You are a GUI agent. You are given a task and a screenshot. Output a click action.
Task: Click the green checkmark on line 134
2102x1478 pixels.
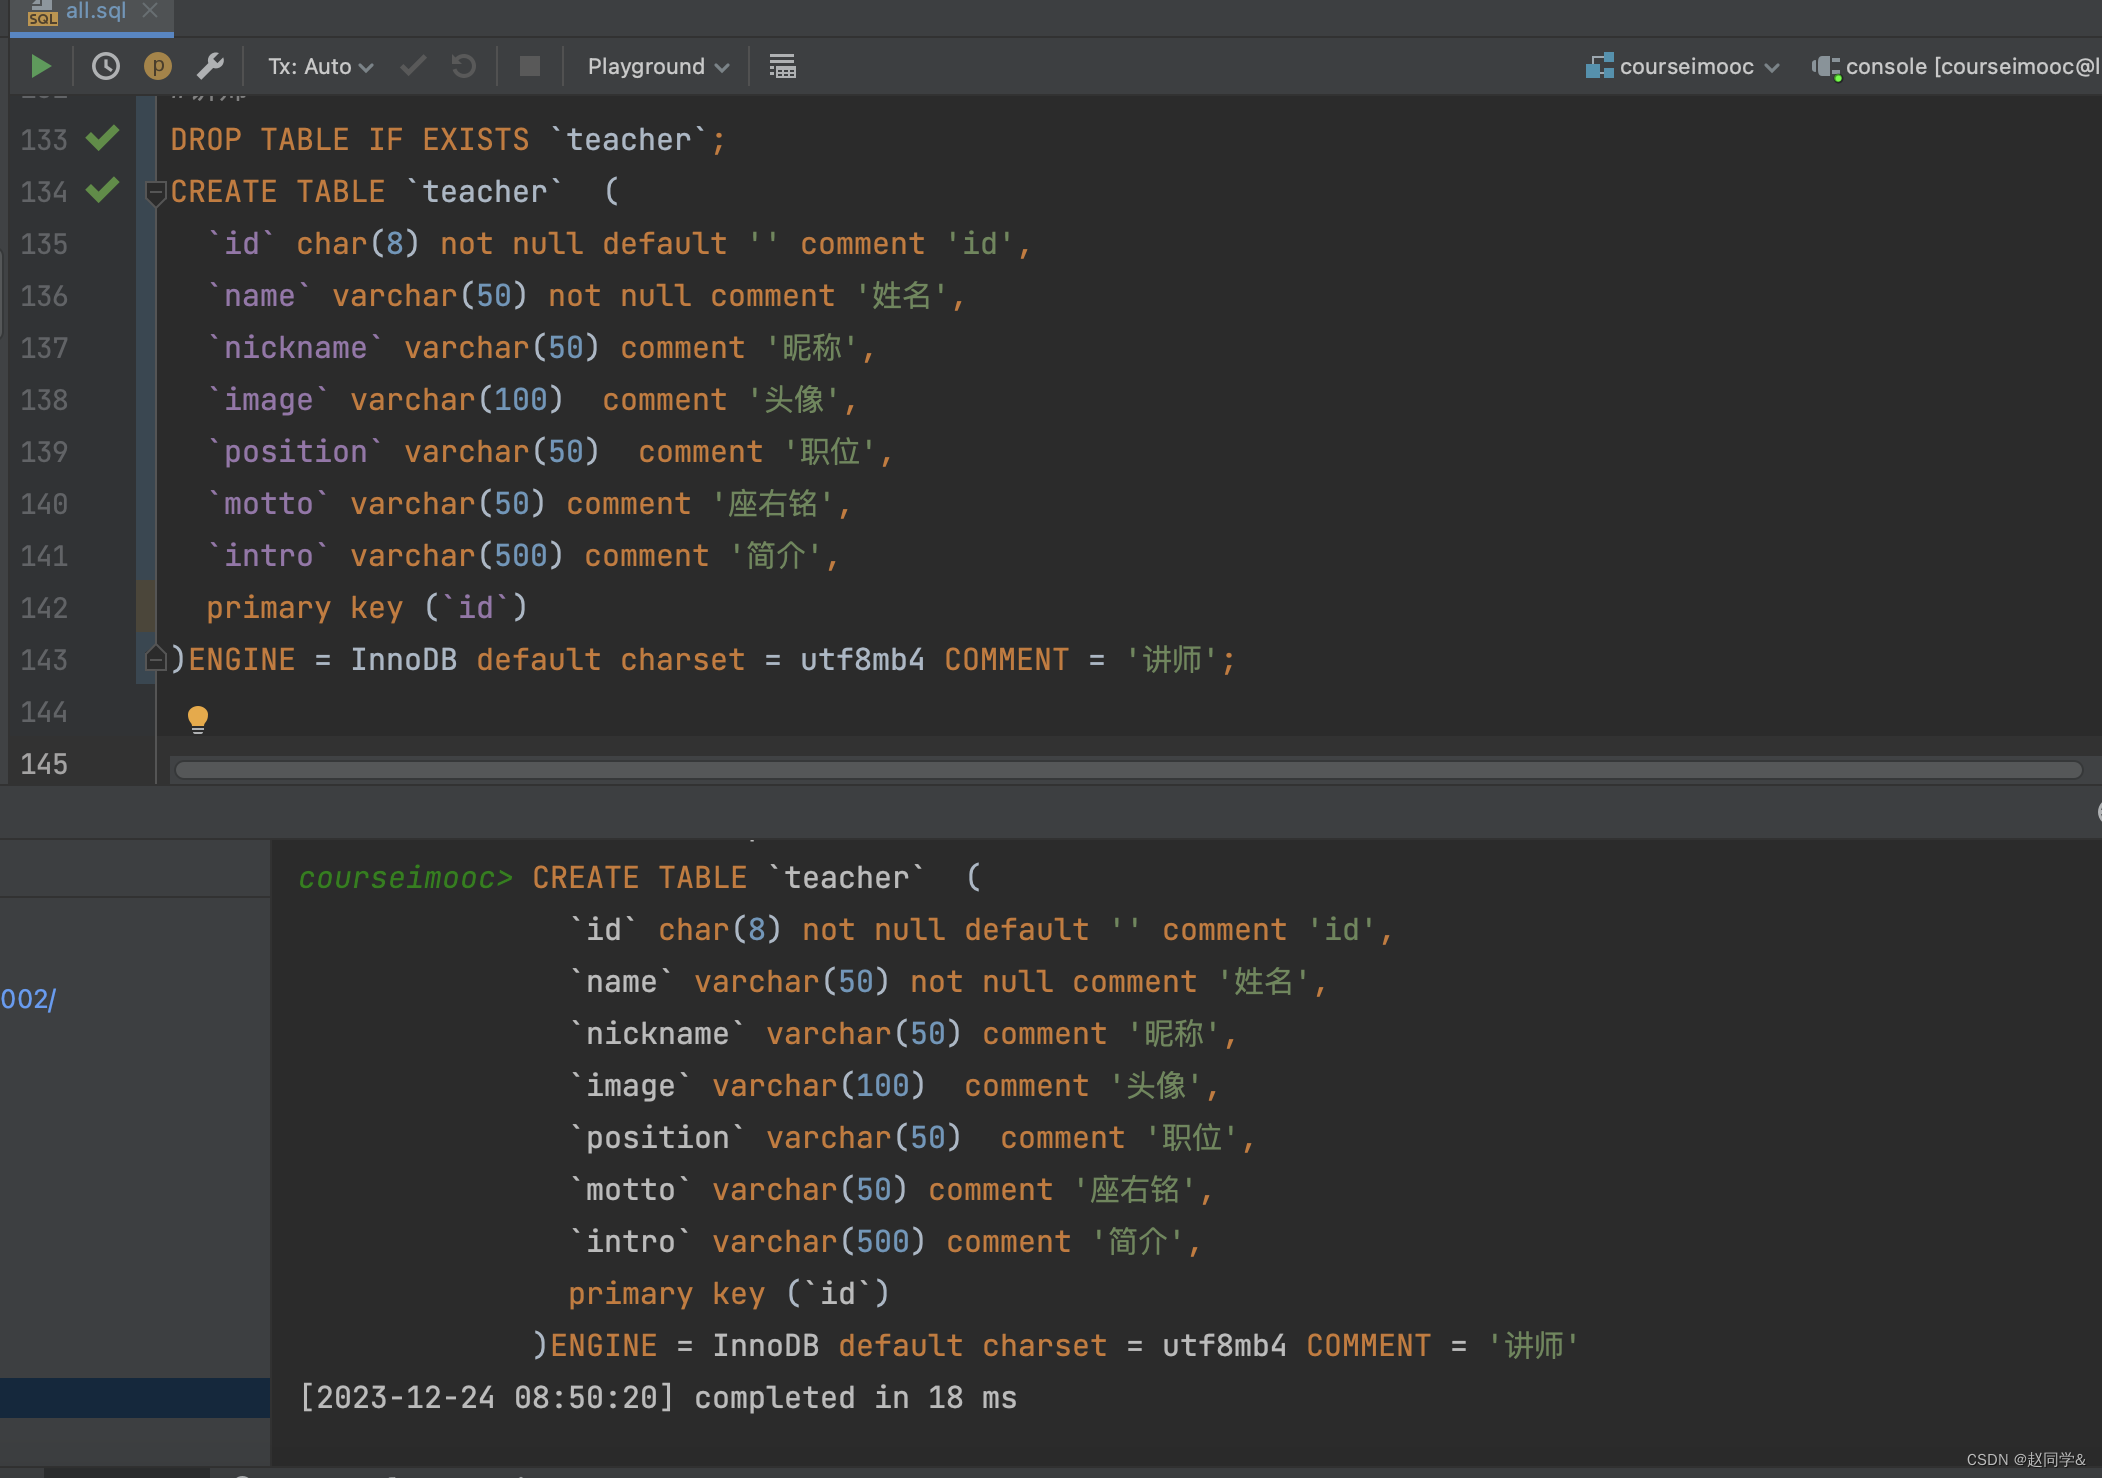pos(102,190)
